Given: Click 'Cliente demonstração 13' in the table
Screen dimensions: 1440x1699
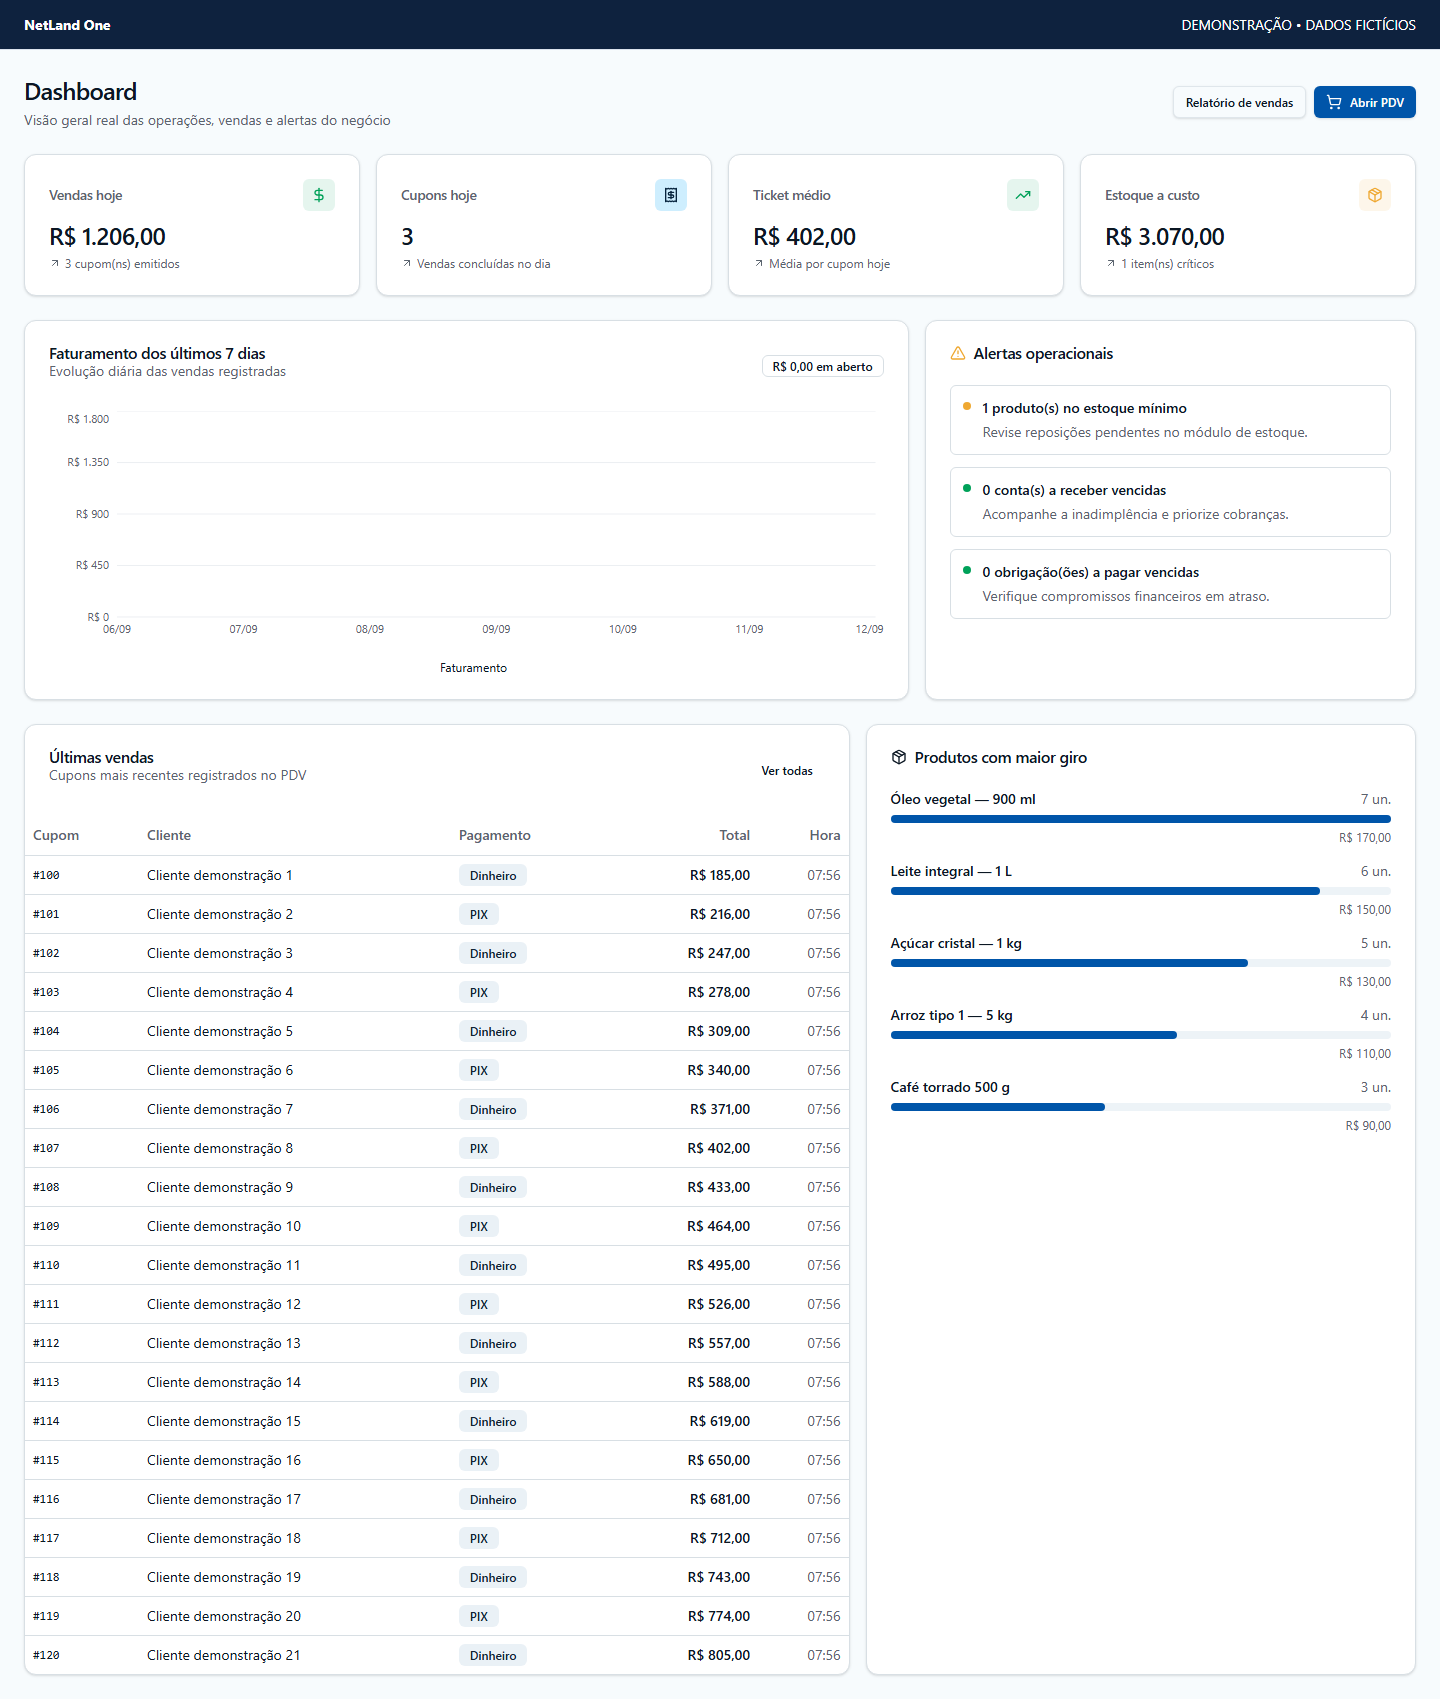Looking at the screenshot, I should [224, 1343].
